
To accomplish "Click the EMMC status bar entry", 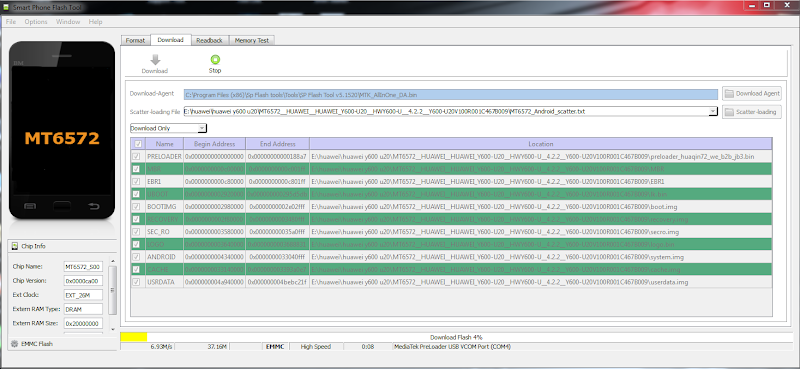I will tap(275, 347).
